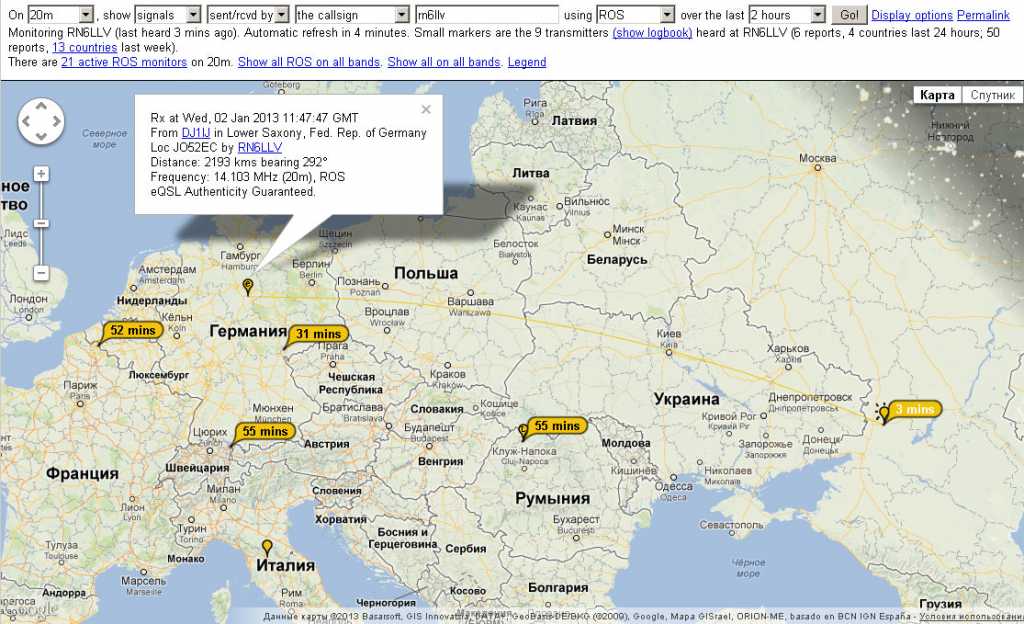Click the 'Frequency: 14.103 MHz (20m), ROS' line
Screen dimensions: 1024x624
[248, 177]
